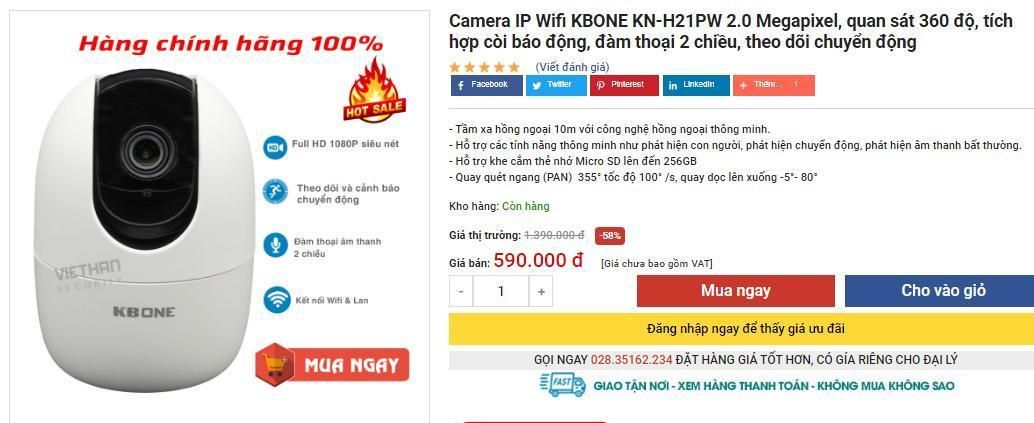Image resolution: width=1034 pixels, height=423 pixels.
Task: Add item with 'Cho vào giỏ' button
Action: pos(943,291)
